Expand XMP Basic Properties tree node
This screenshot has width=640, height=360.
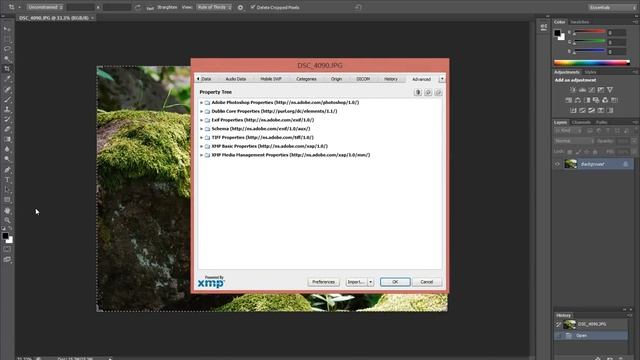[x=201, y=146]
